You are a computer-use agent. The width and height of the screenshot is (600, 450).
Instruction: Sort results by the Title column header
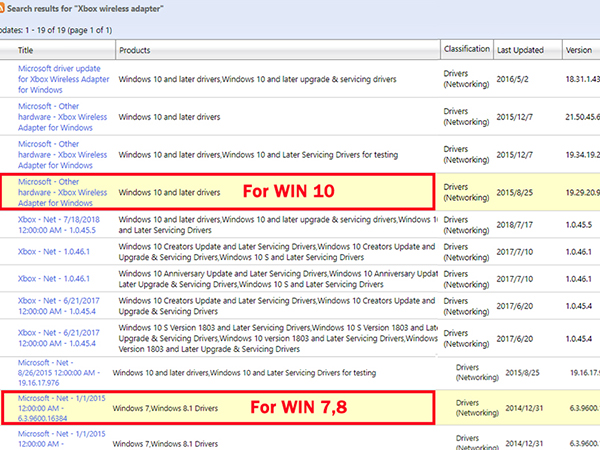26,50
